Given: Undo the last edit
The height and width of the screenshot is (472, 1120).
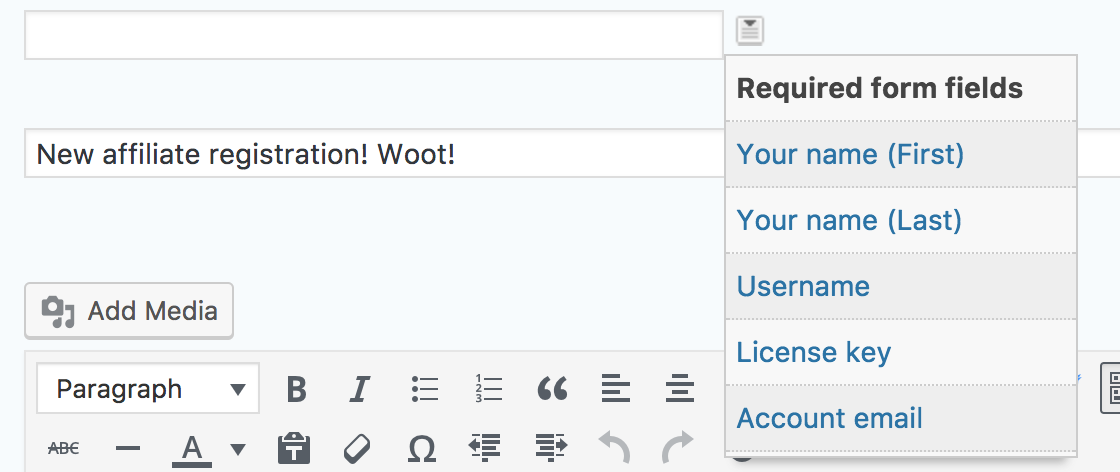Looking at the screenshot, I should (x=614, y=448).
